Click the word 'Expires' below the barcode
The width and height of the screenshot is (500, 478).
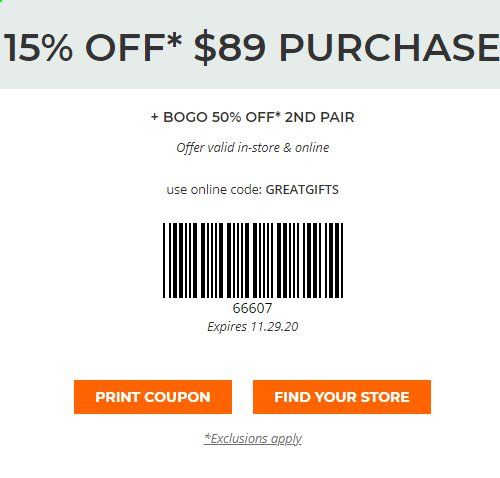point(227,327)
